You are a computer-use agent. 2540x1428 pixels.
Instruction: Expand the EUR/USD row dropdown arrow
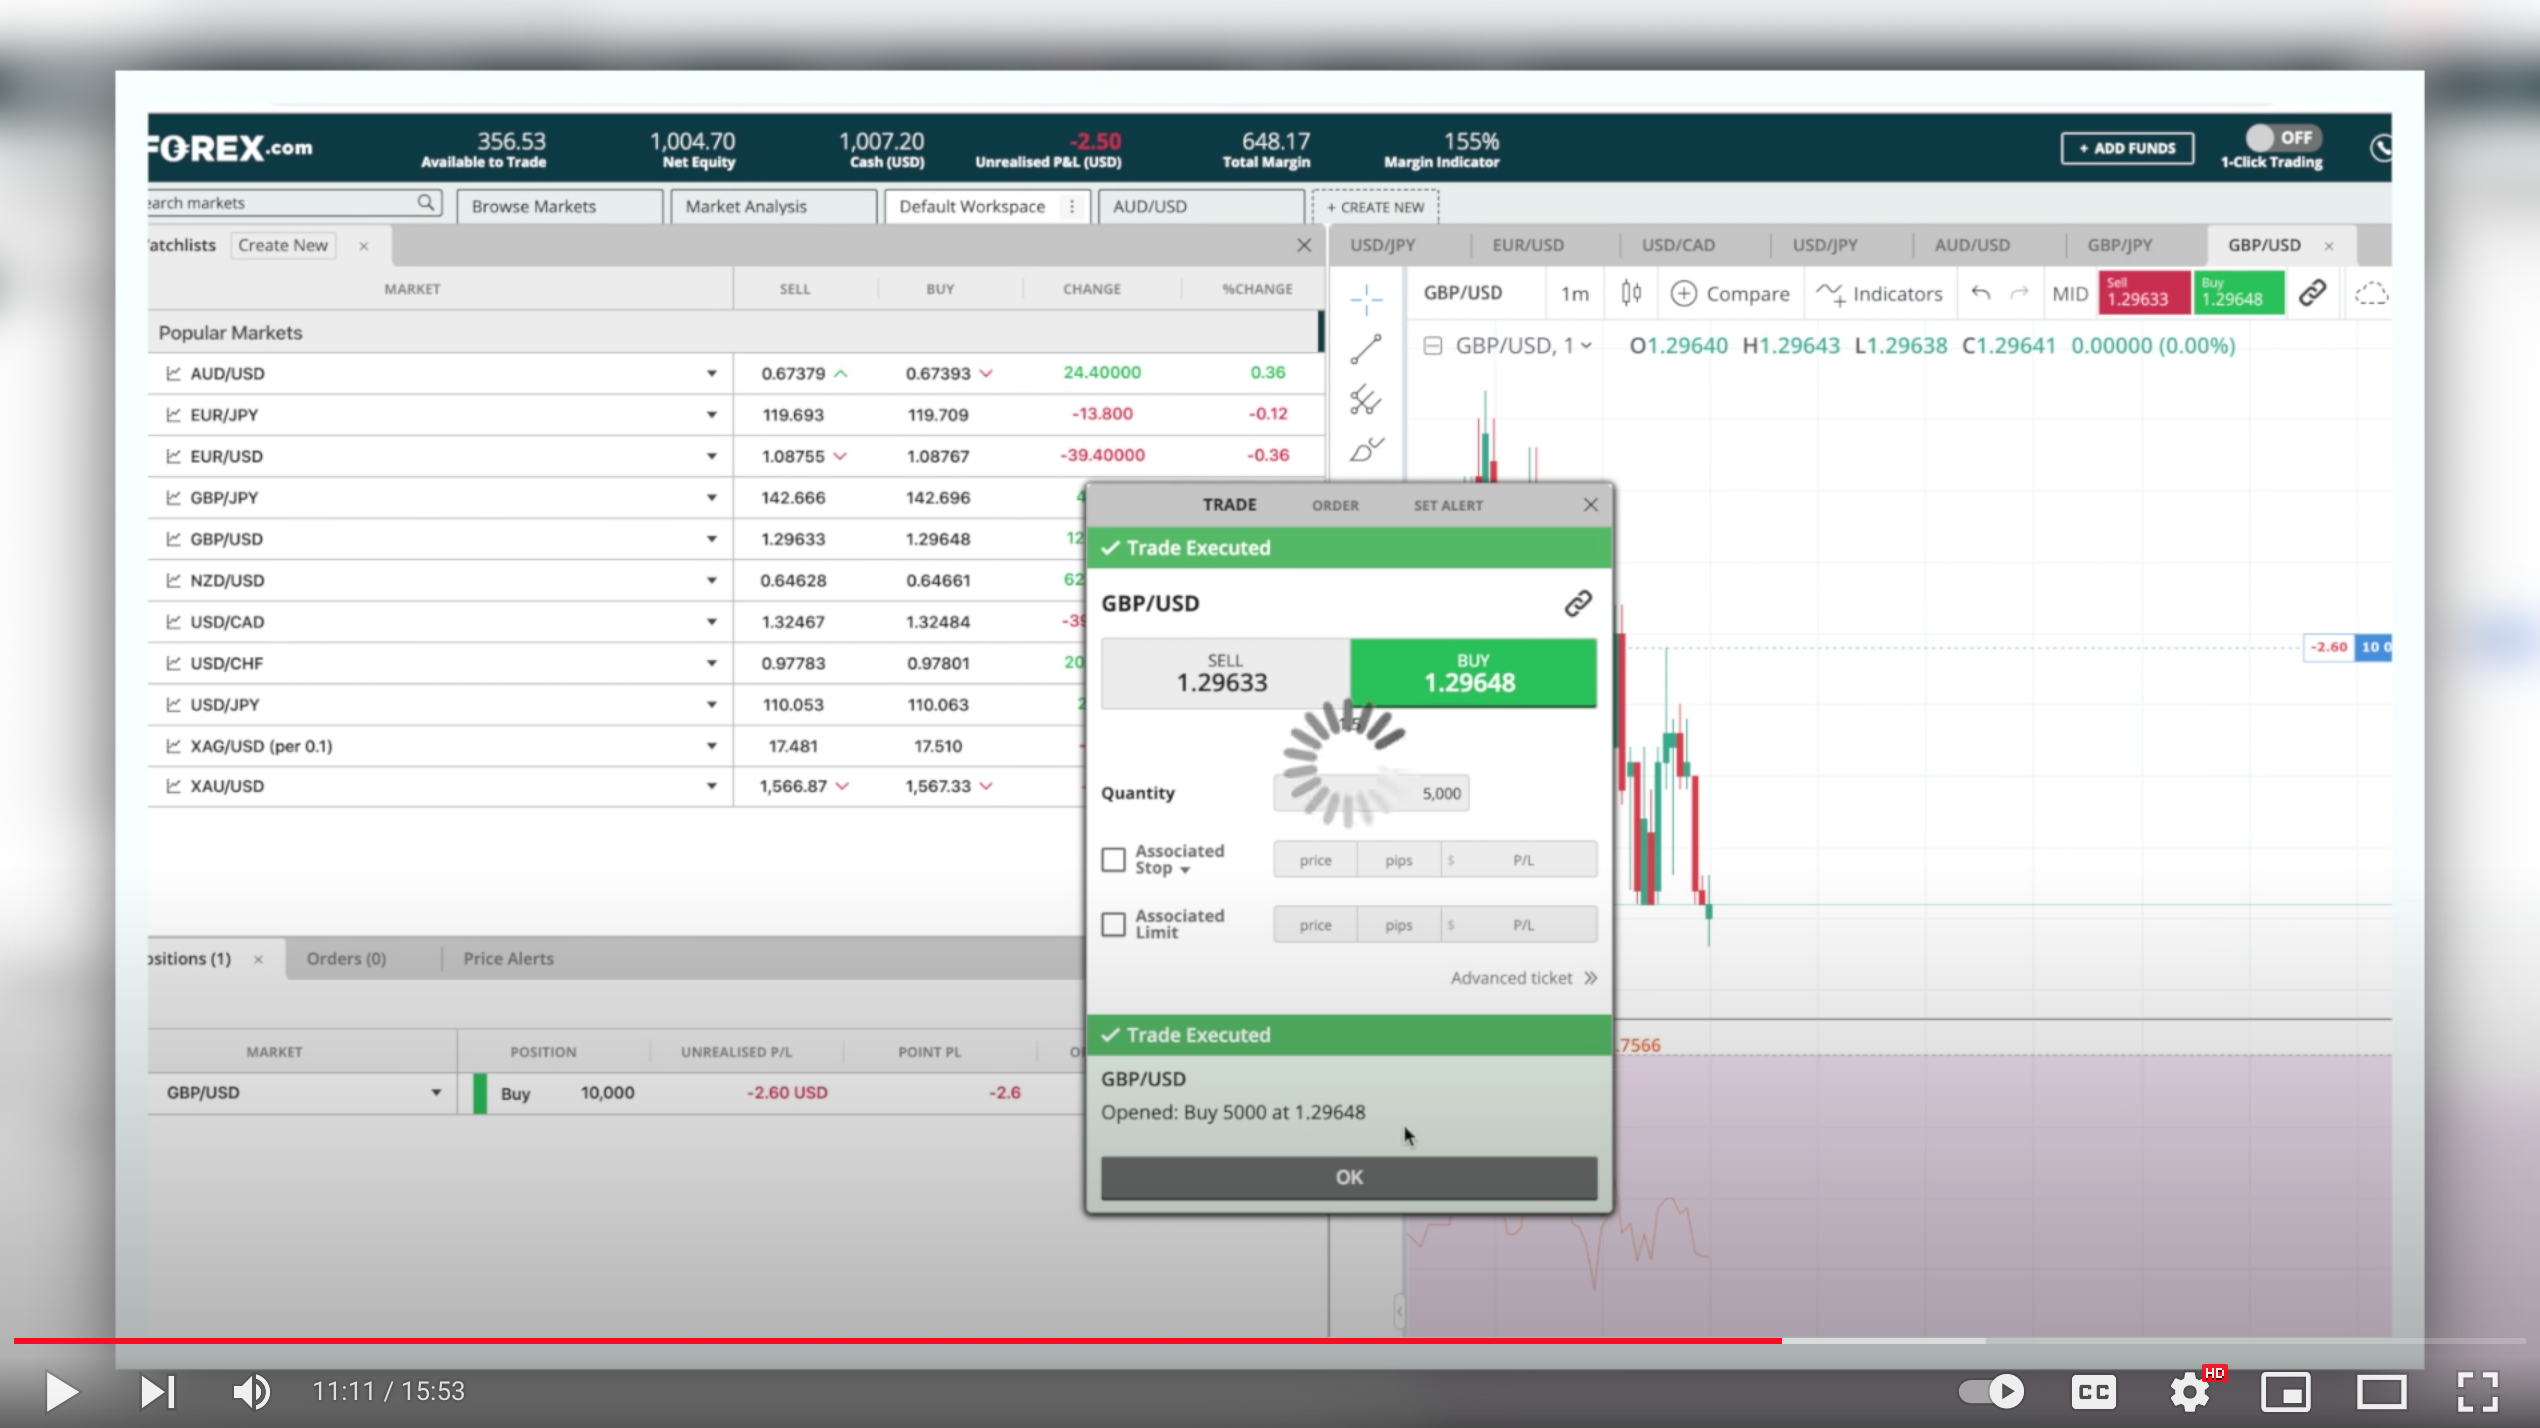[711, 456]
